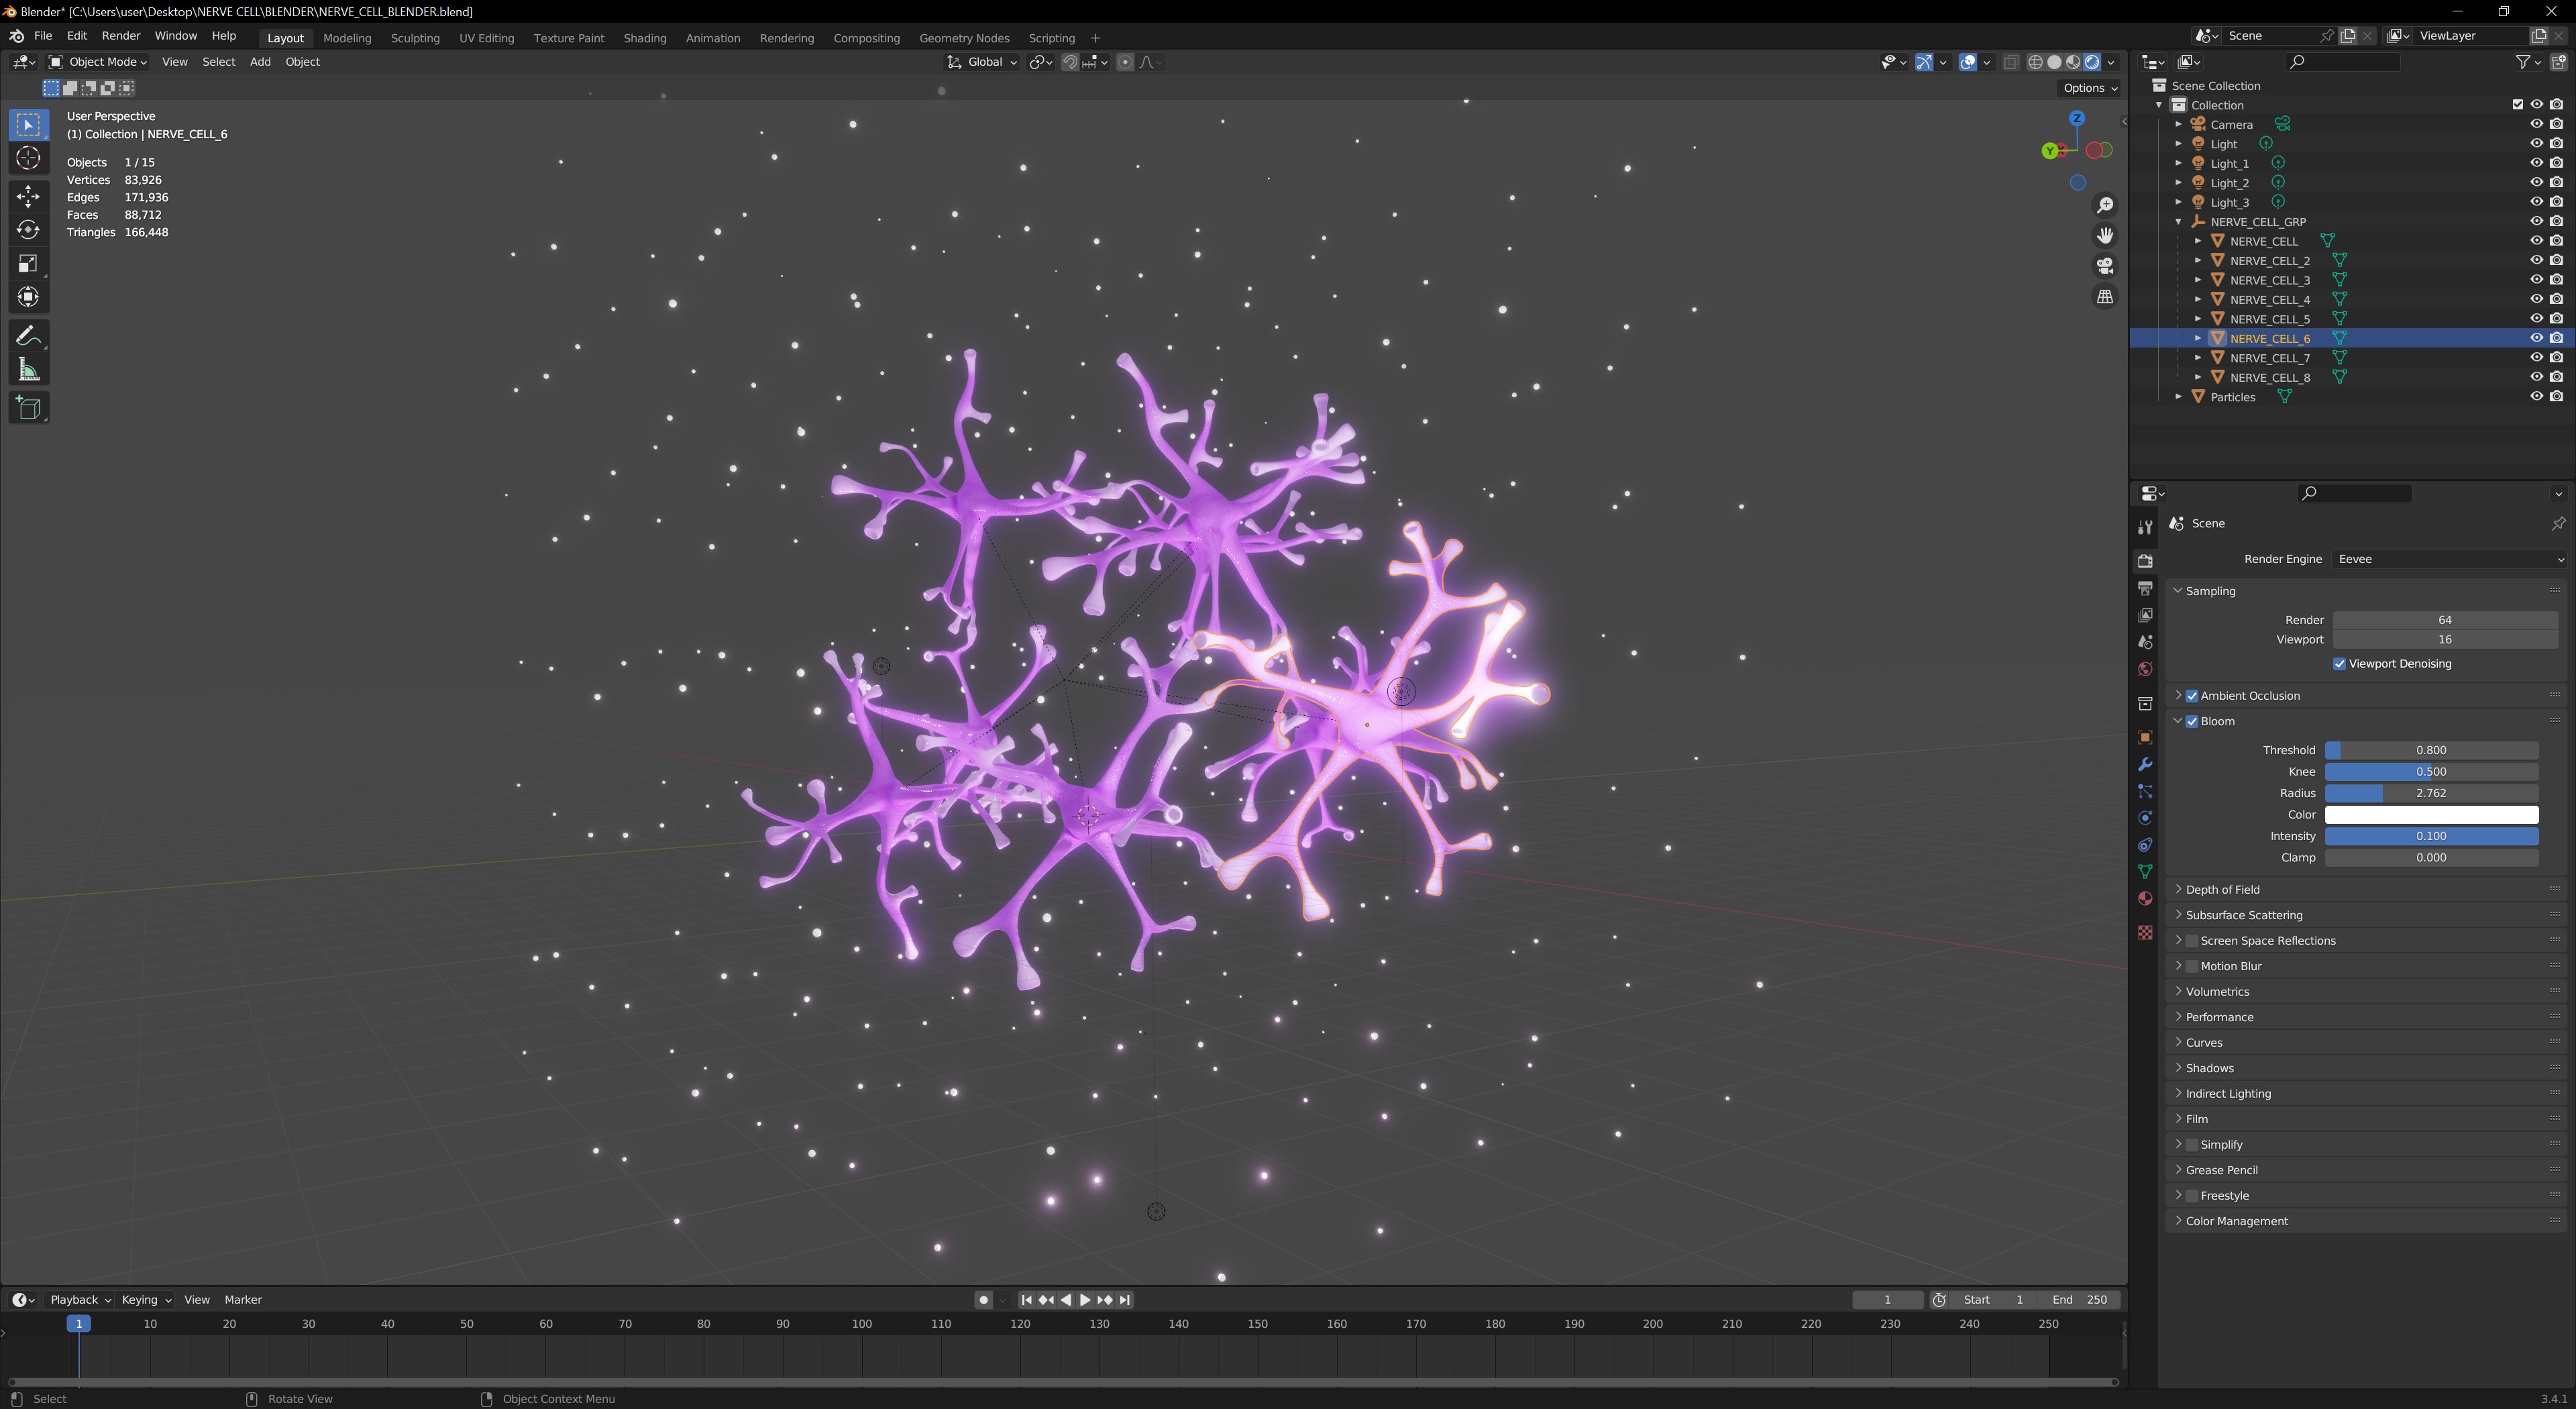Expand the Depth of Field panel

point(2222,889)
